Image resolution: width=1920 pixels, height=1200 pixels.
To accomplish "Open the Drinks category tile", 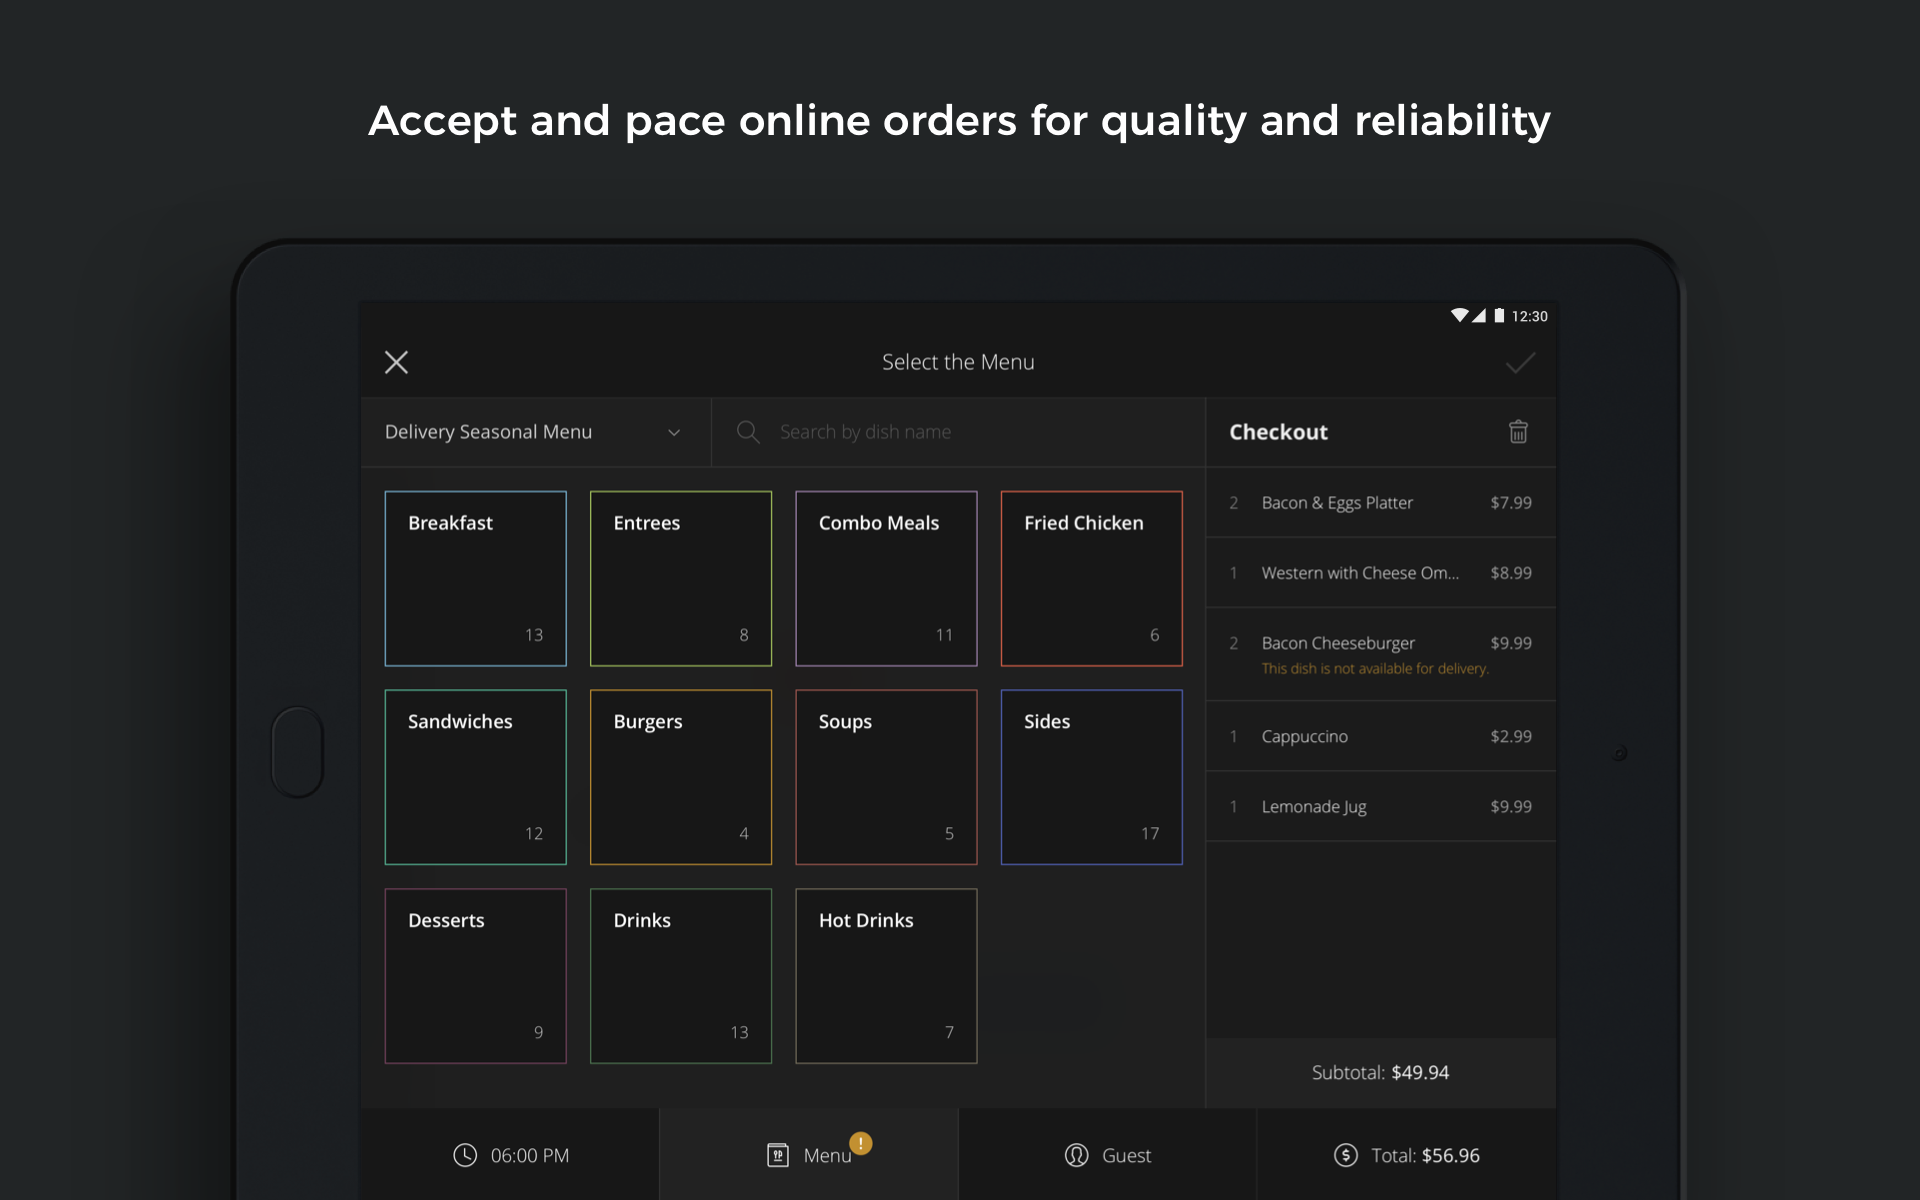I will click(681, 976).
